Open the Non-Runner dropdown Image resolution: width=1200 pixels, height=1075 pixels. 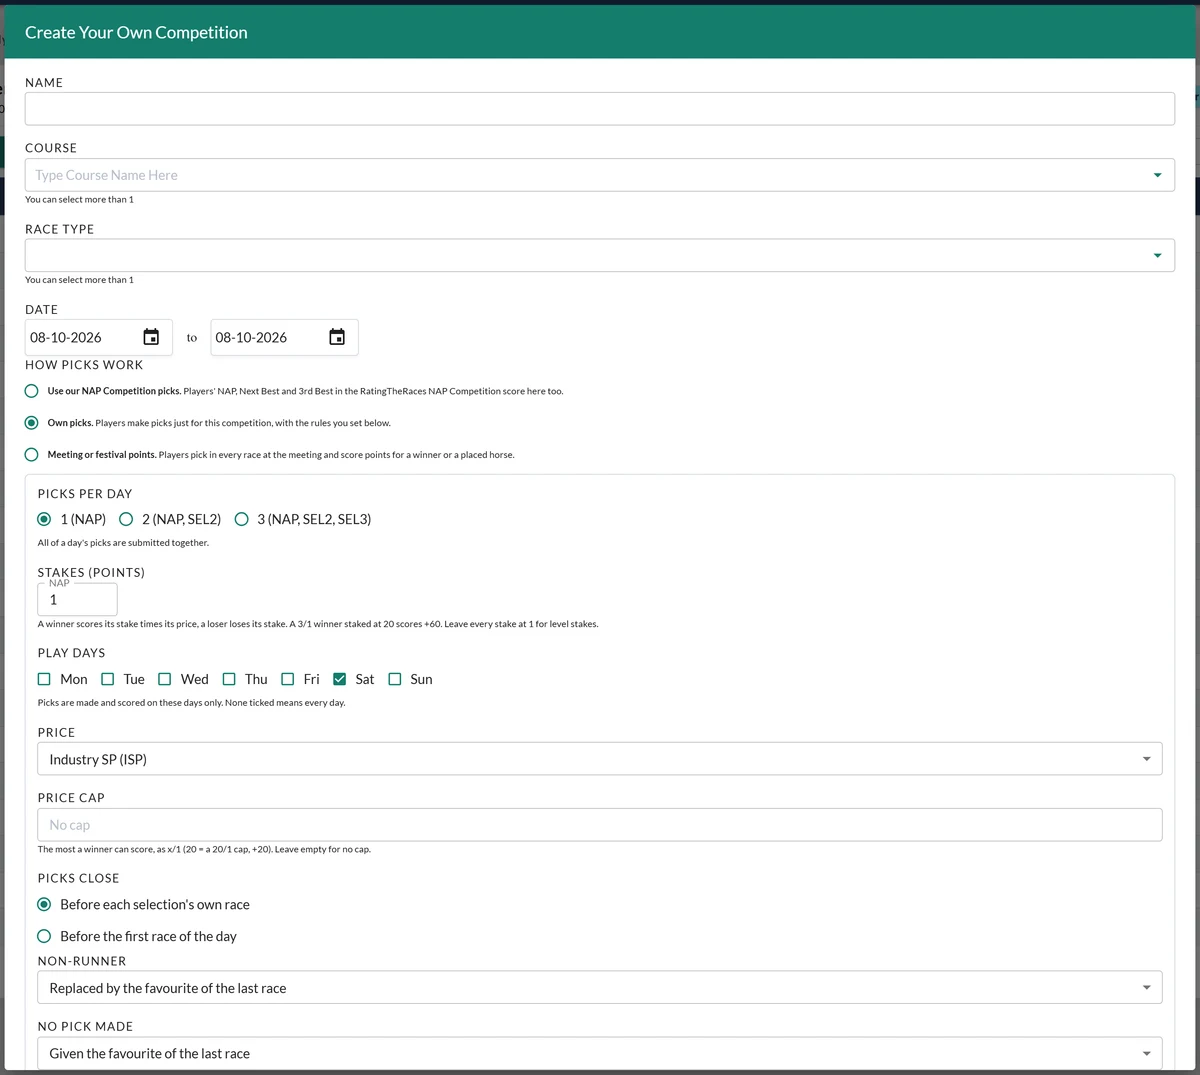600,988
